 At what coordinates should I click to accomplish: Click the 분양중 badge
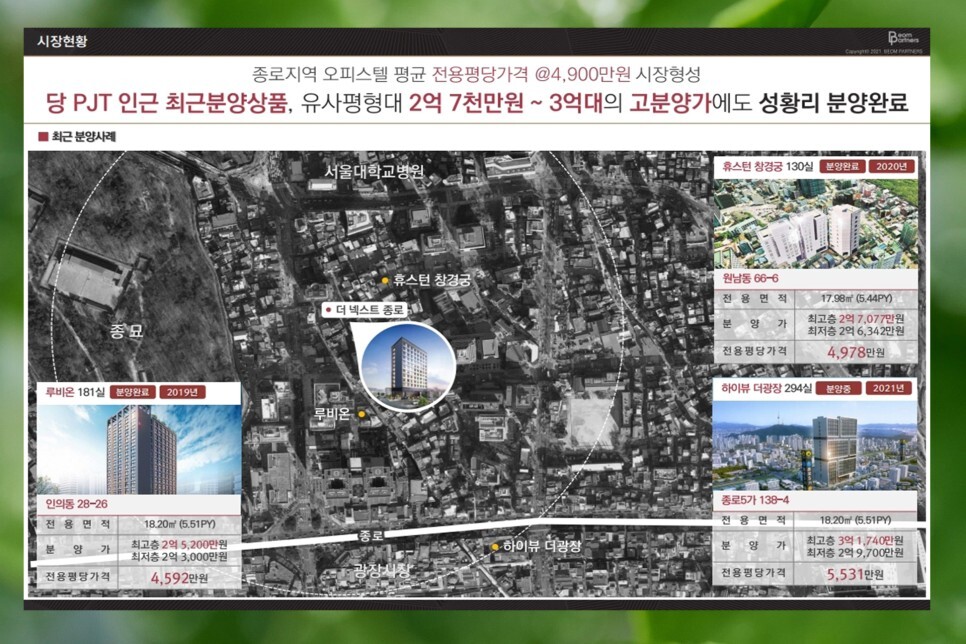pyautogui.click(x=838, y=388)
